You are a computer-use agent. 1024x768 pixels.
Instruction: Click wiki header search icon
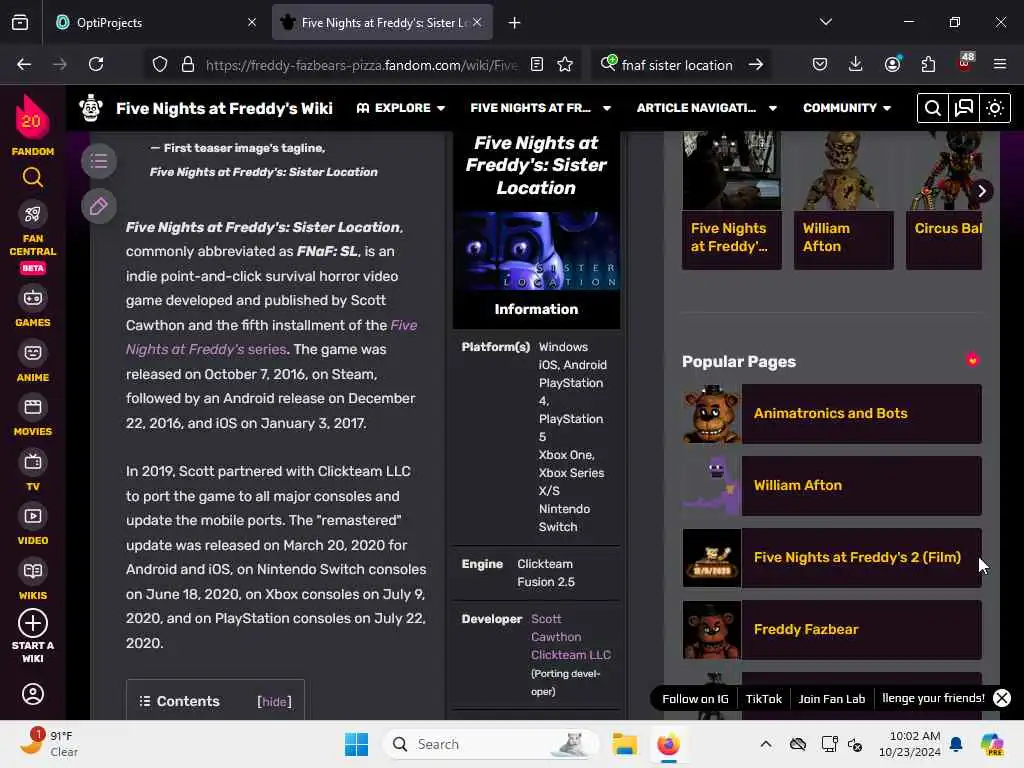(933, 108)
